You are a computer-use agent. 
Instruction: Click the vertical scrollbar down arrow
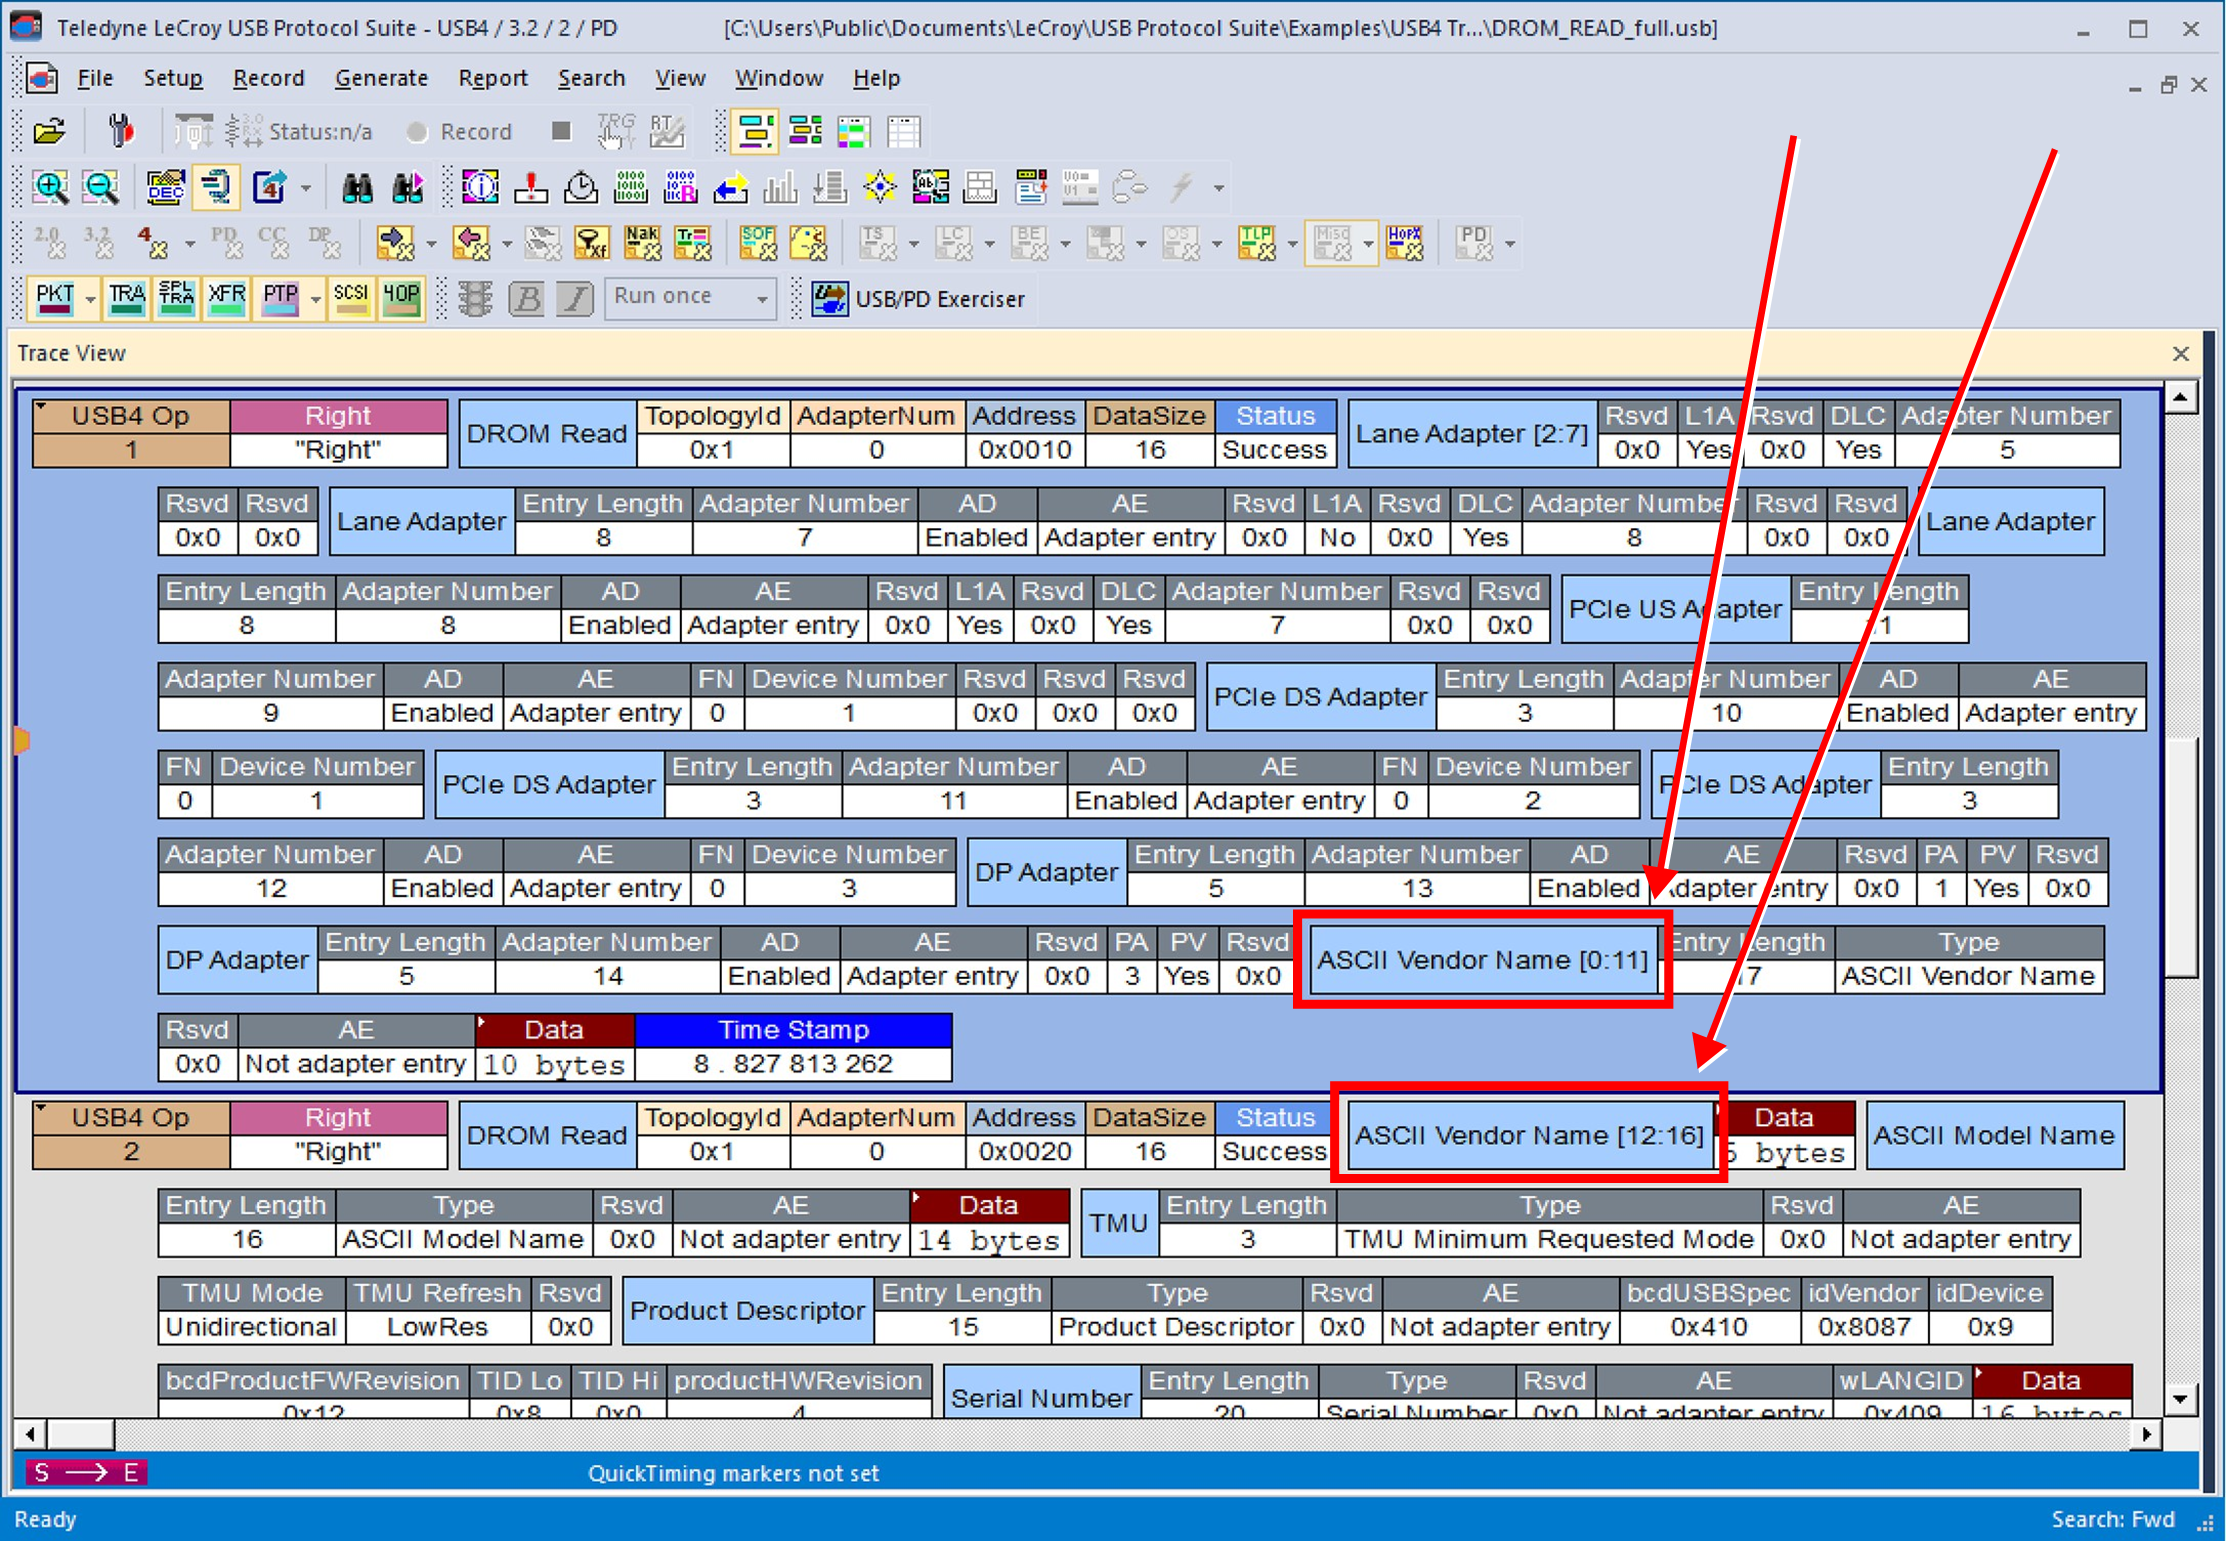pos(2181,1399)
